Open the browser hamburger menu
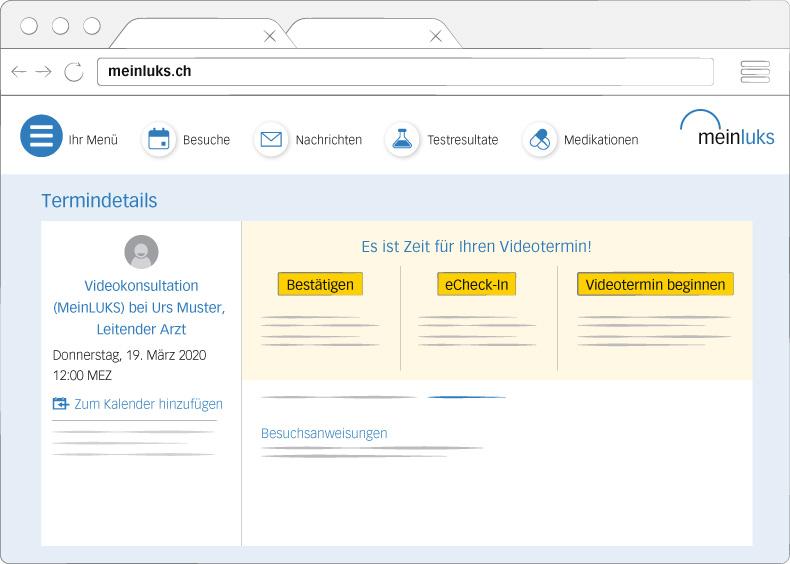This screenshot has height=564, width=790. (x=755, y=72)
